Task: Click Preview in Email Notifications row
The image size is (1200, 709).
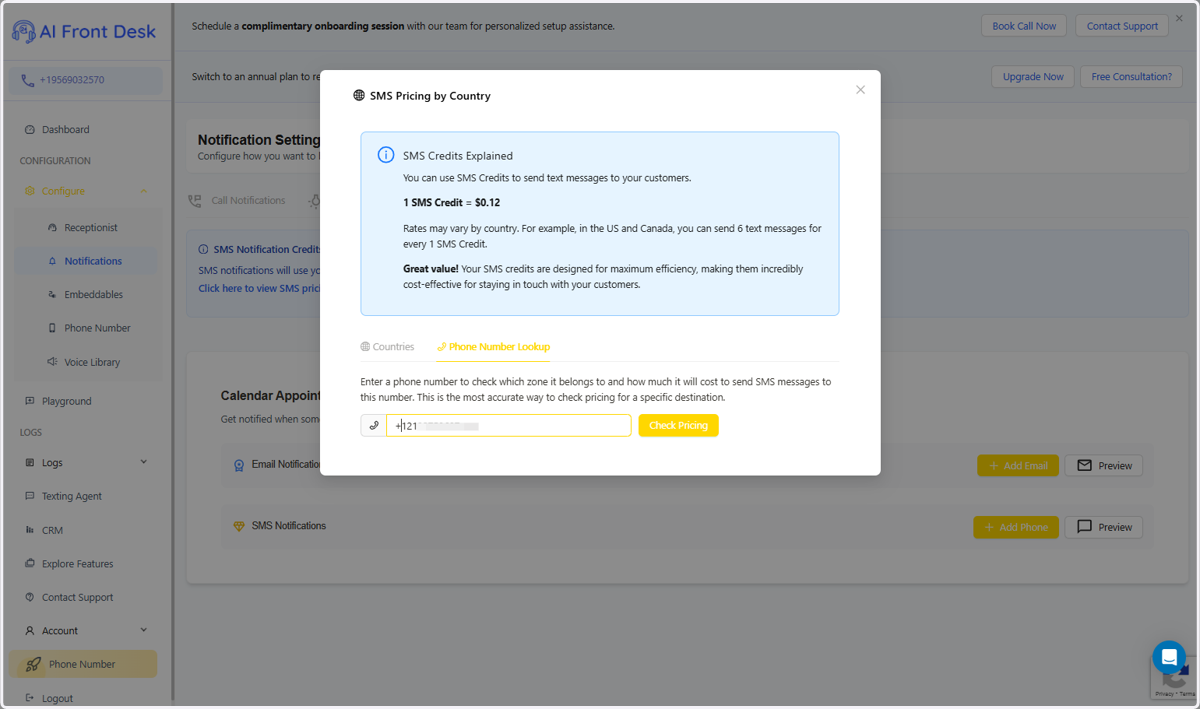Action: point(1104,465)
